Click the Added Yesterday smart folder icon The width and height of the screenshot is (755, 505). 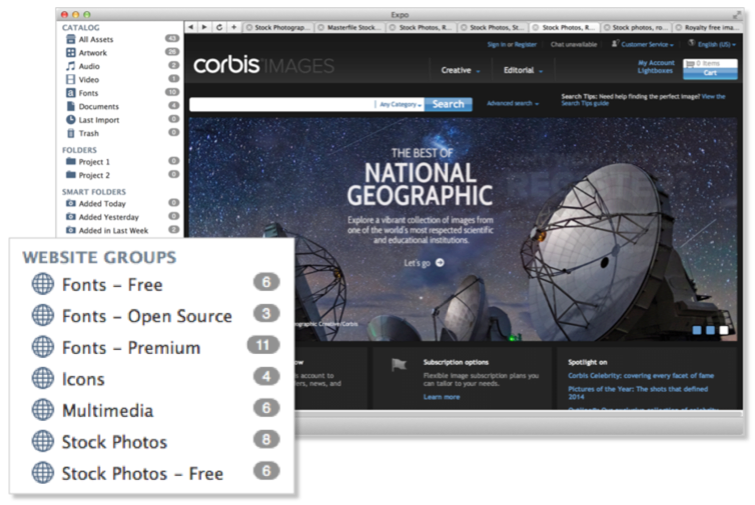(x=71, y=217)
